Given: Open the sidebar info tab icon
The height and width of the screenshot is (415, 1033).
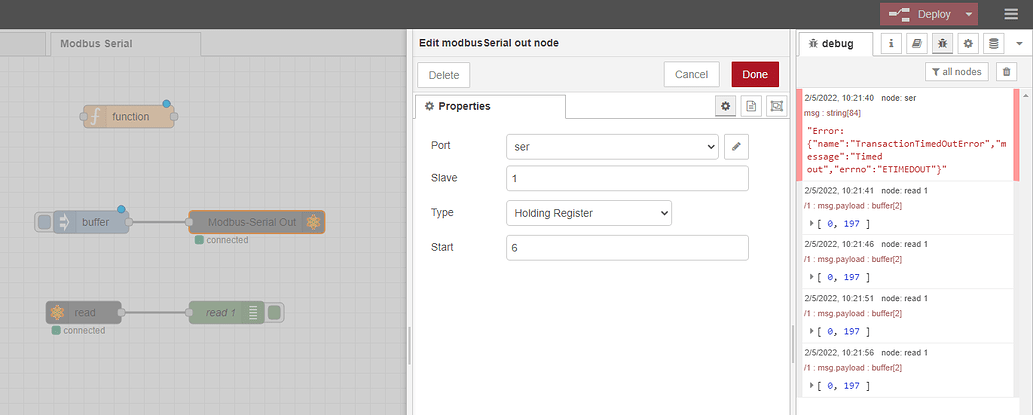Looking at the screenshot, I should point(890,44).
